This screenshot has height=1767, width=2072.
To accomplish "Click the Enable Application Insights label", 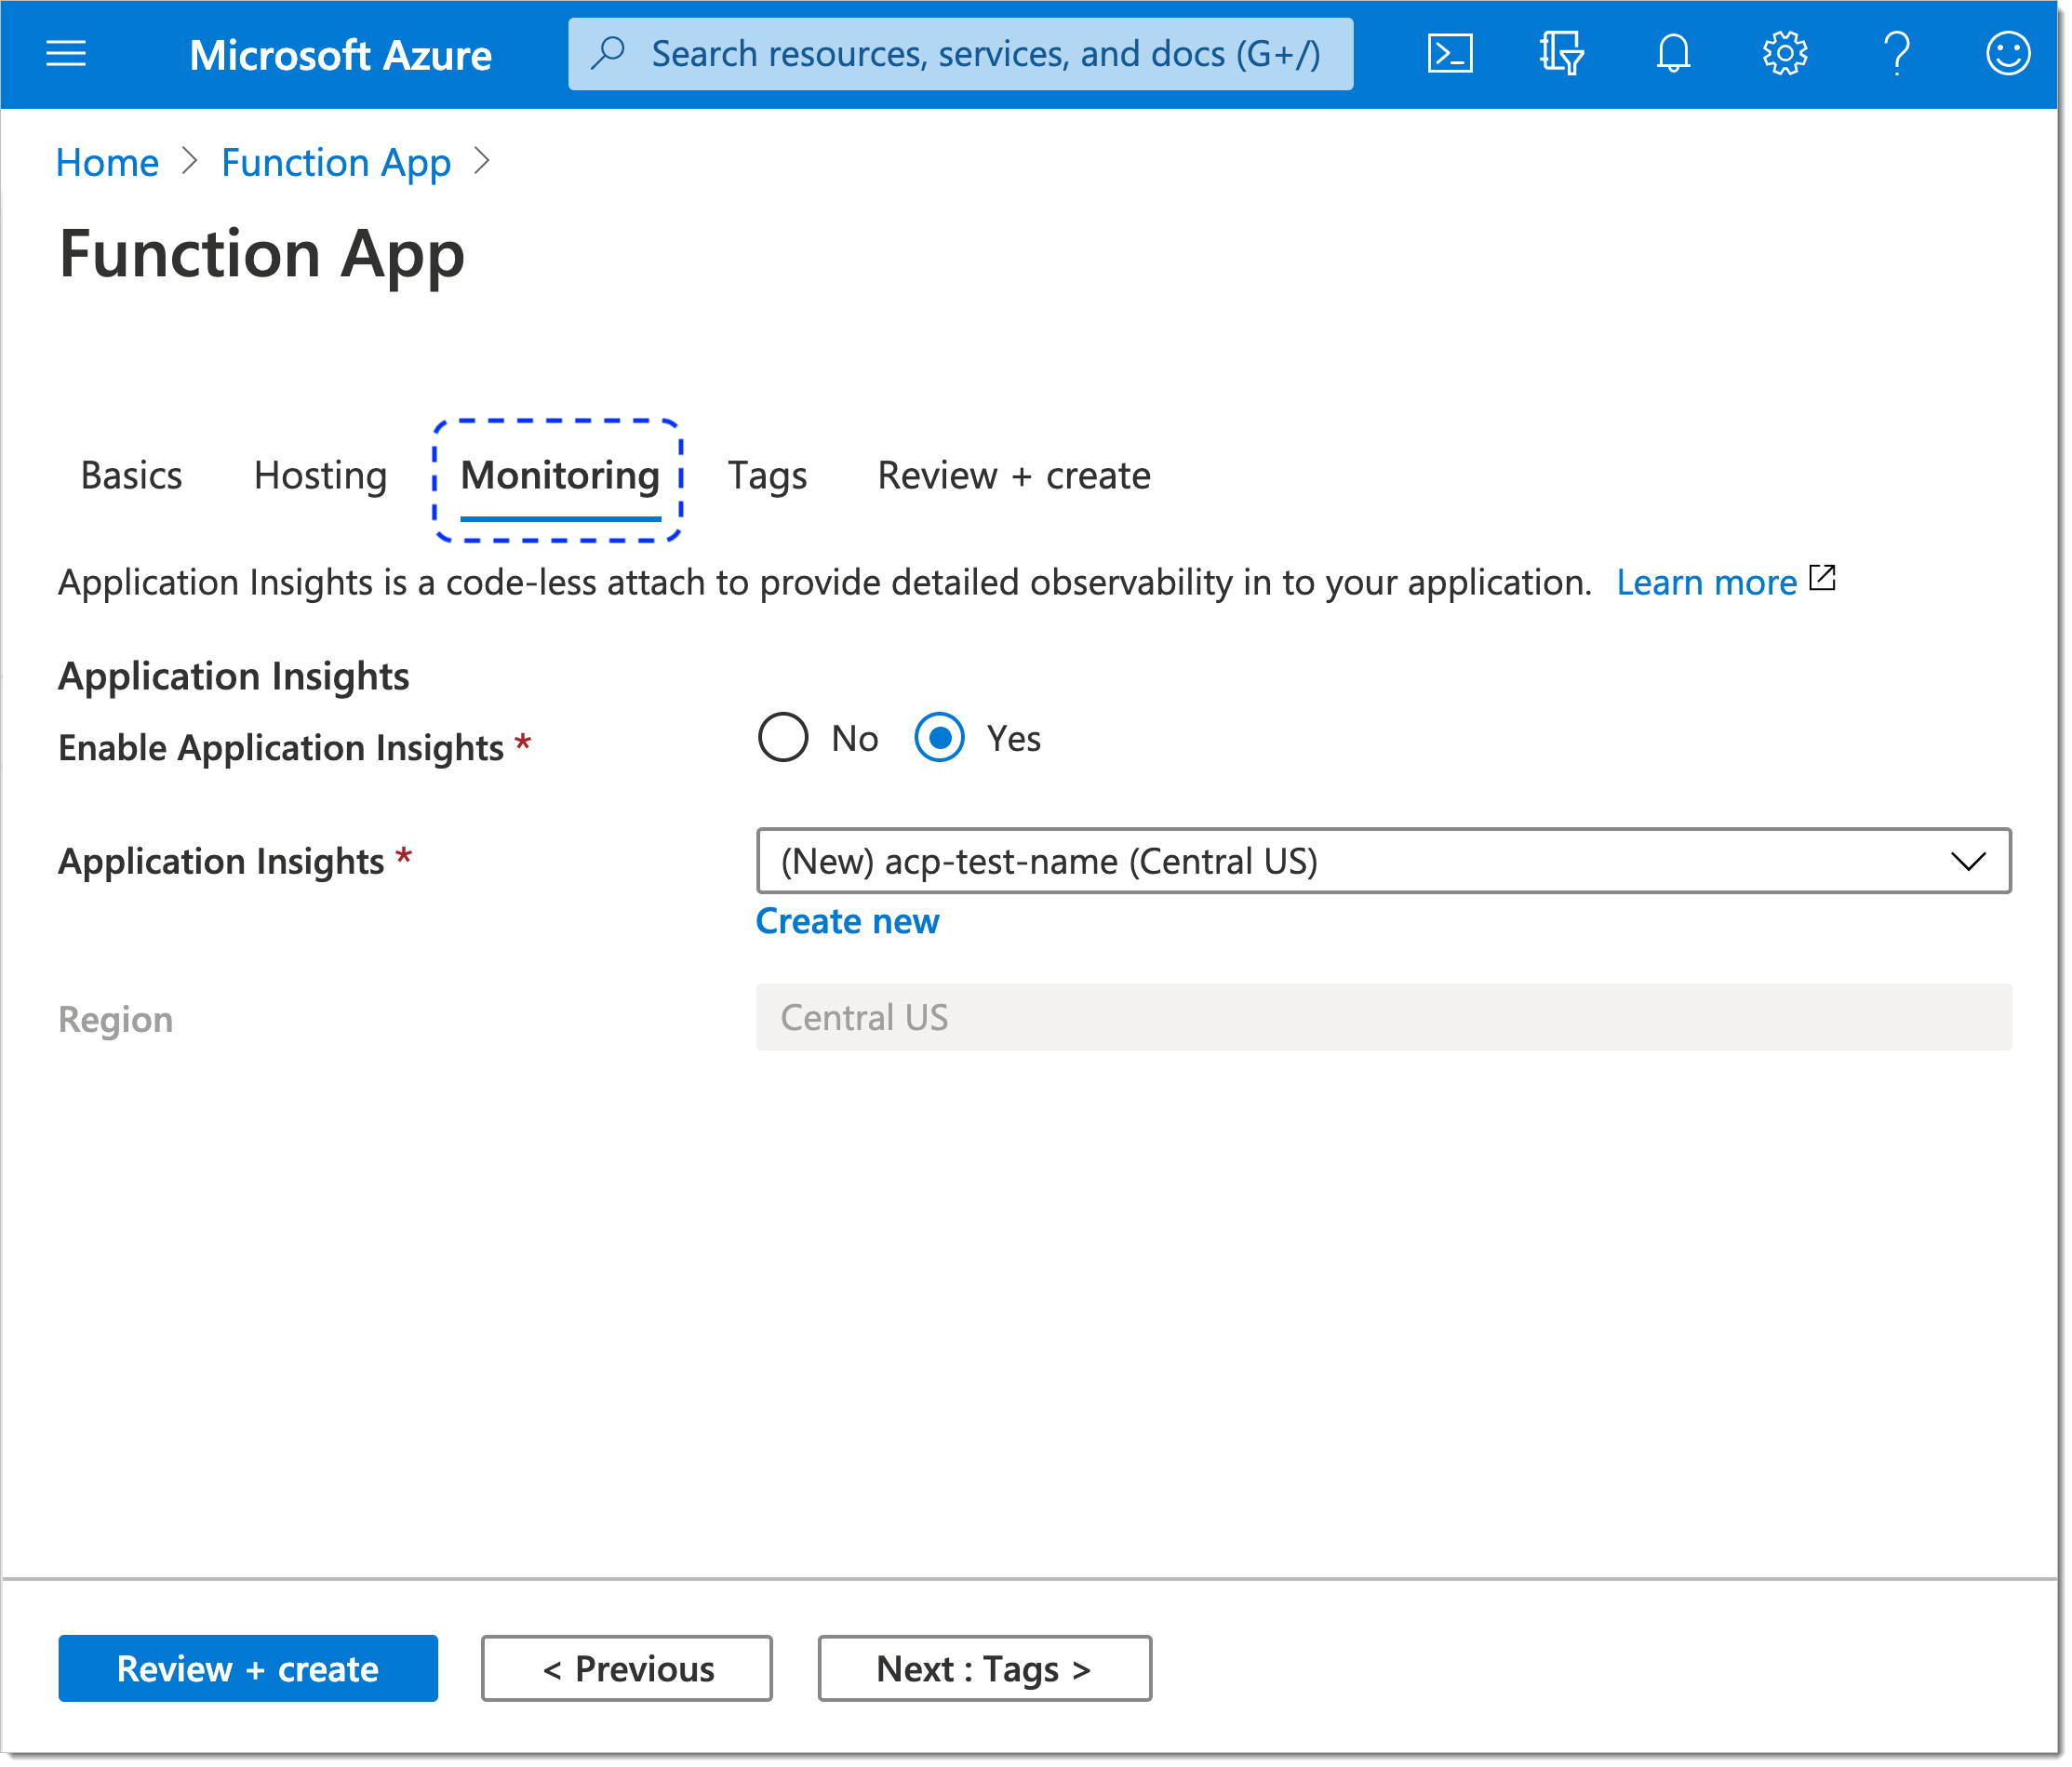I will click(x=281, y=747).
